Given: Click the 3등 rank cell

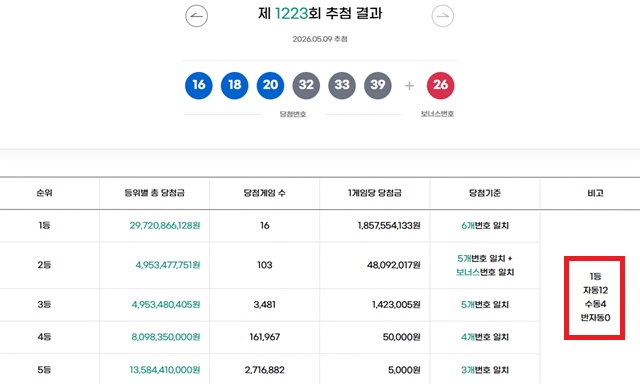Looking at the screenshot, I should click(44, 304).
